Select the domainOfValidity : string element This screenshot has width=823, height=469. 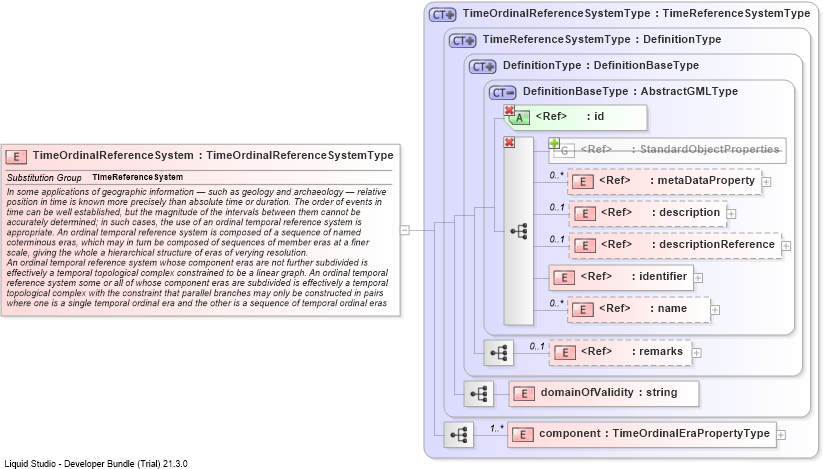pos(604,393)
